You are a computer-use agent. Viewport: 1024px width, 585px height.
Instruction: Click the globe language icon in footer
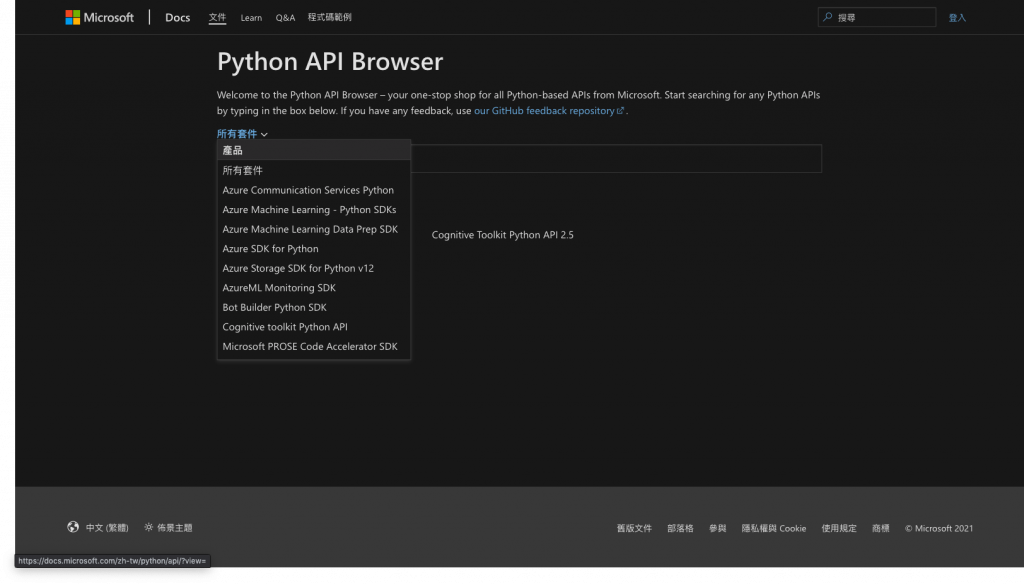coord(73,527)
